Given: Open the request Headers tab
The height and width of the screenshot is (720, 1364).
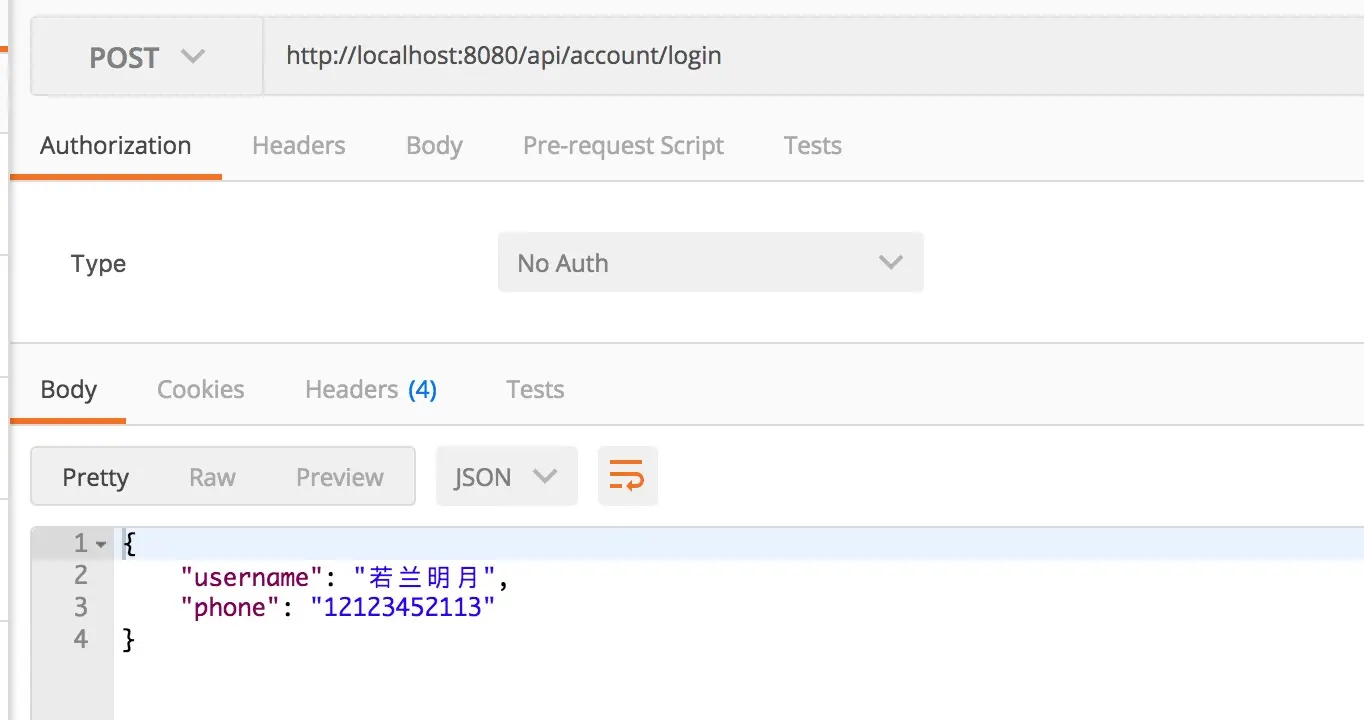Looking at the screenshot, I should tap(298, 146).
